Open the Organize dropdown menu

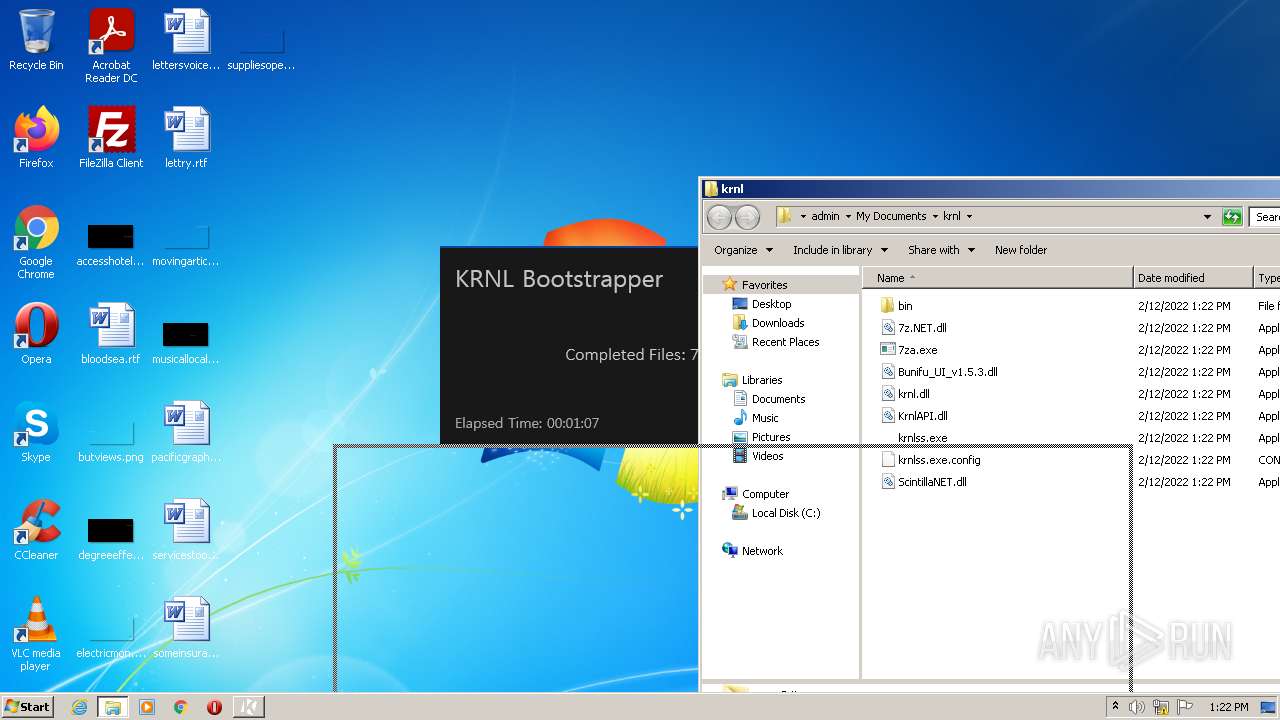[743, 250]
